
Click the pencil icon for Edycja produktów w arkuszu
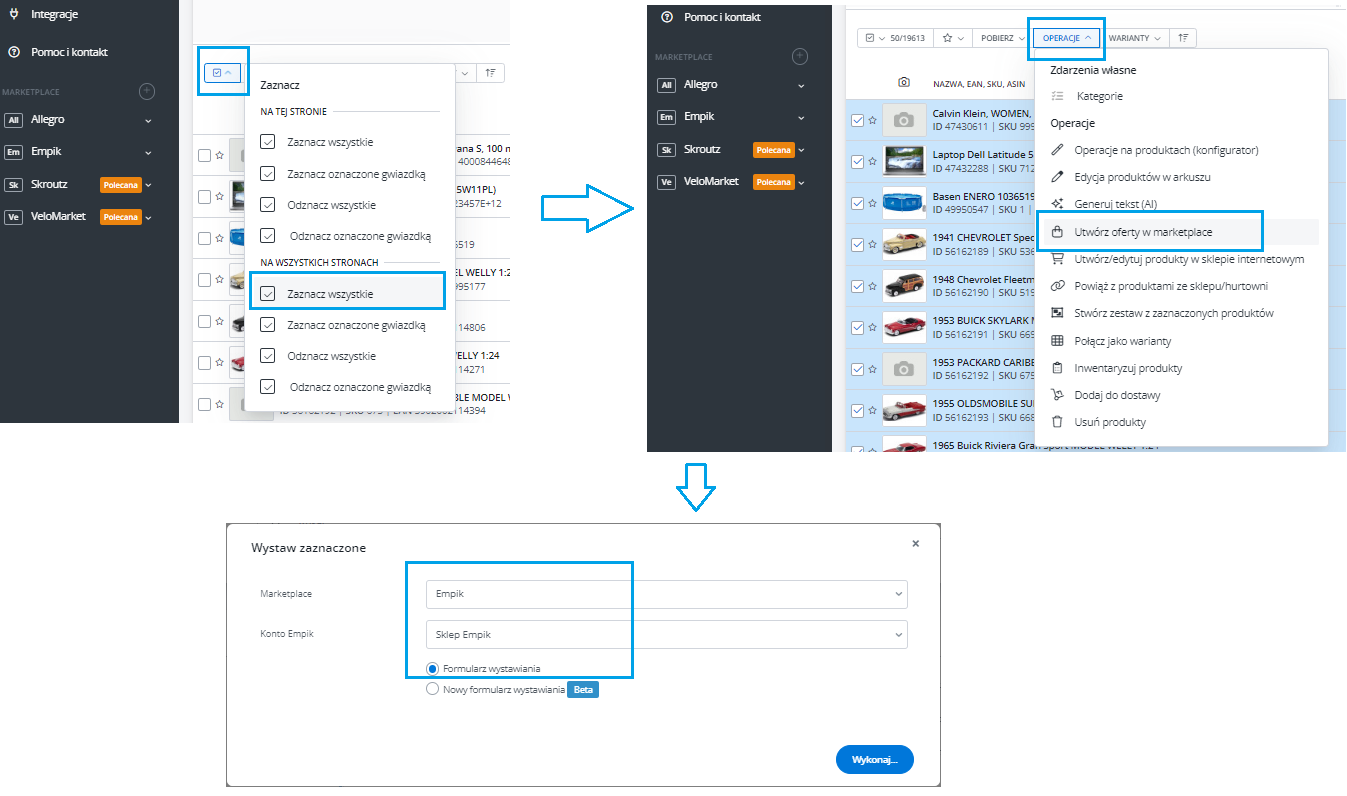coord(1057,177)
